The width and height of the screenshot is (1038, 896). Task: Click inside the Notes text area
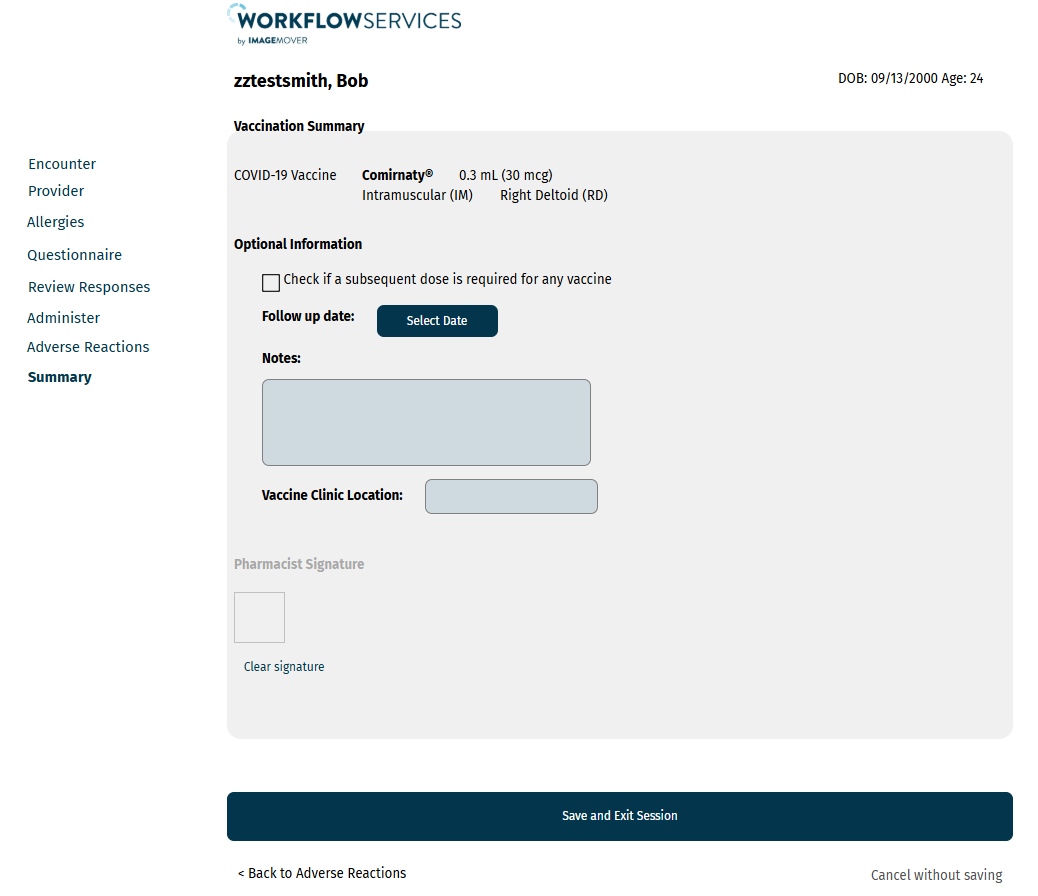[x=426, y=422]
